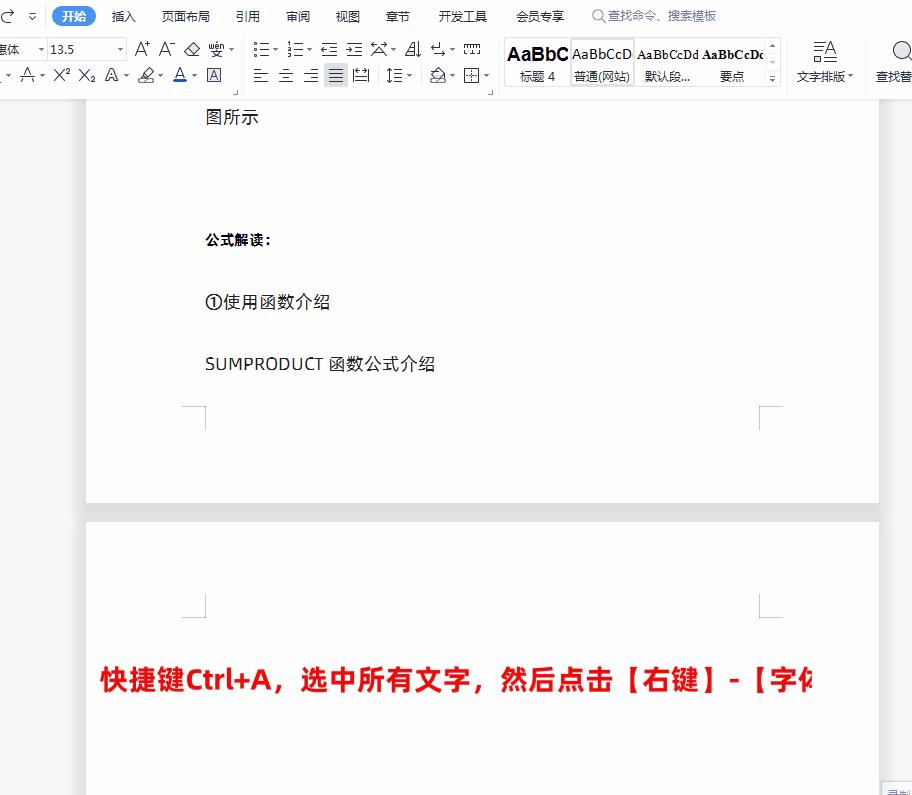
Task: Switch to the 插入 ribbon tab
Action: coord(123,15)
